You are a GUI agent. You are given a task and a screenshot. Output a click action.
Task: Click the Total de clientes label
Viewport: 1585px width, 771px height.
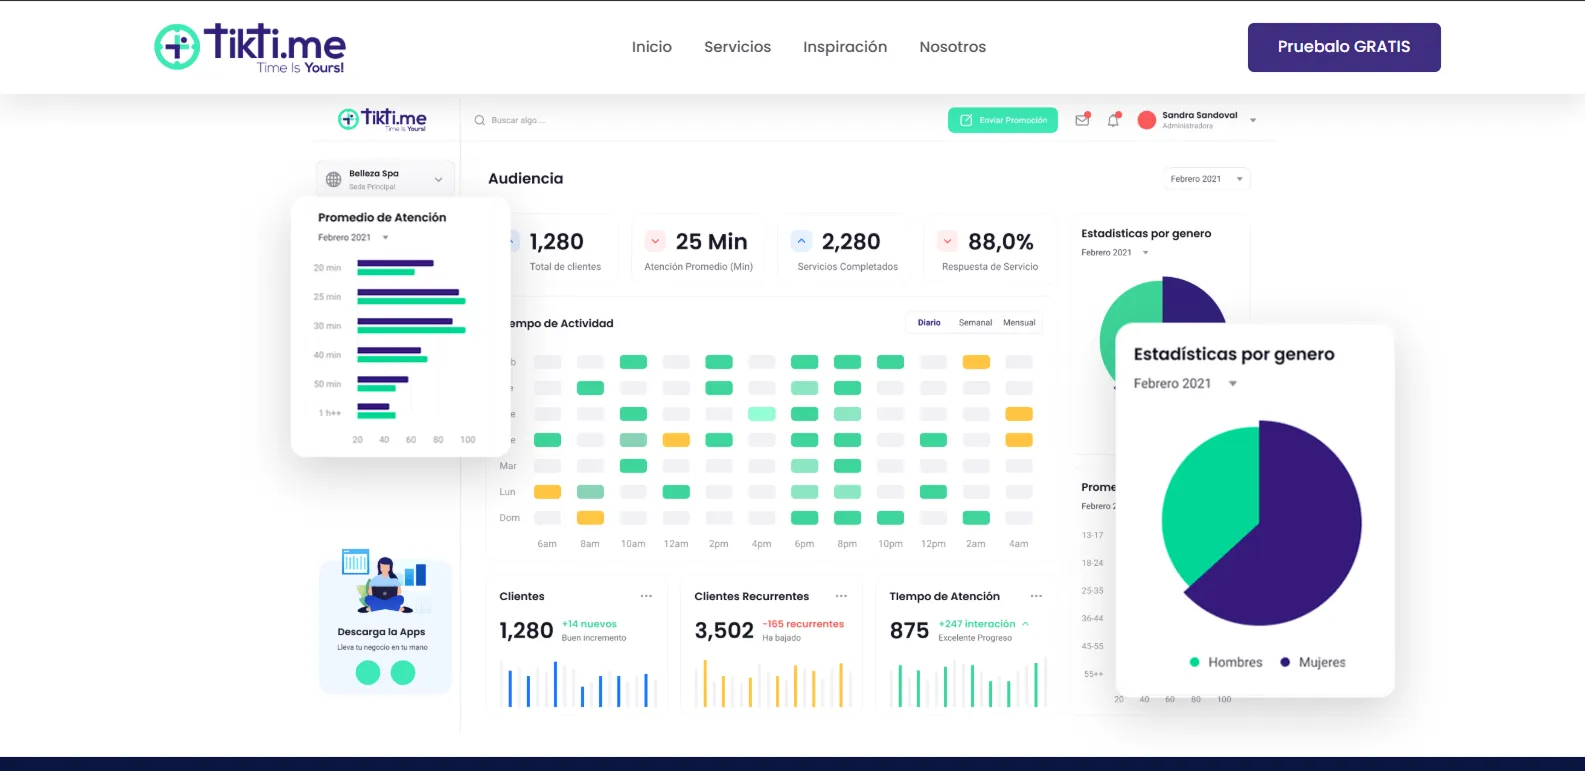coord(565,267)
